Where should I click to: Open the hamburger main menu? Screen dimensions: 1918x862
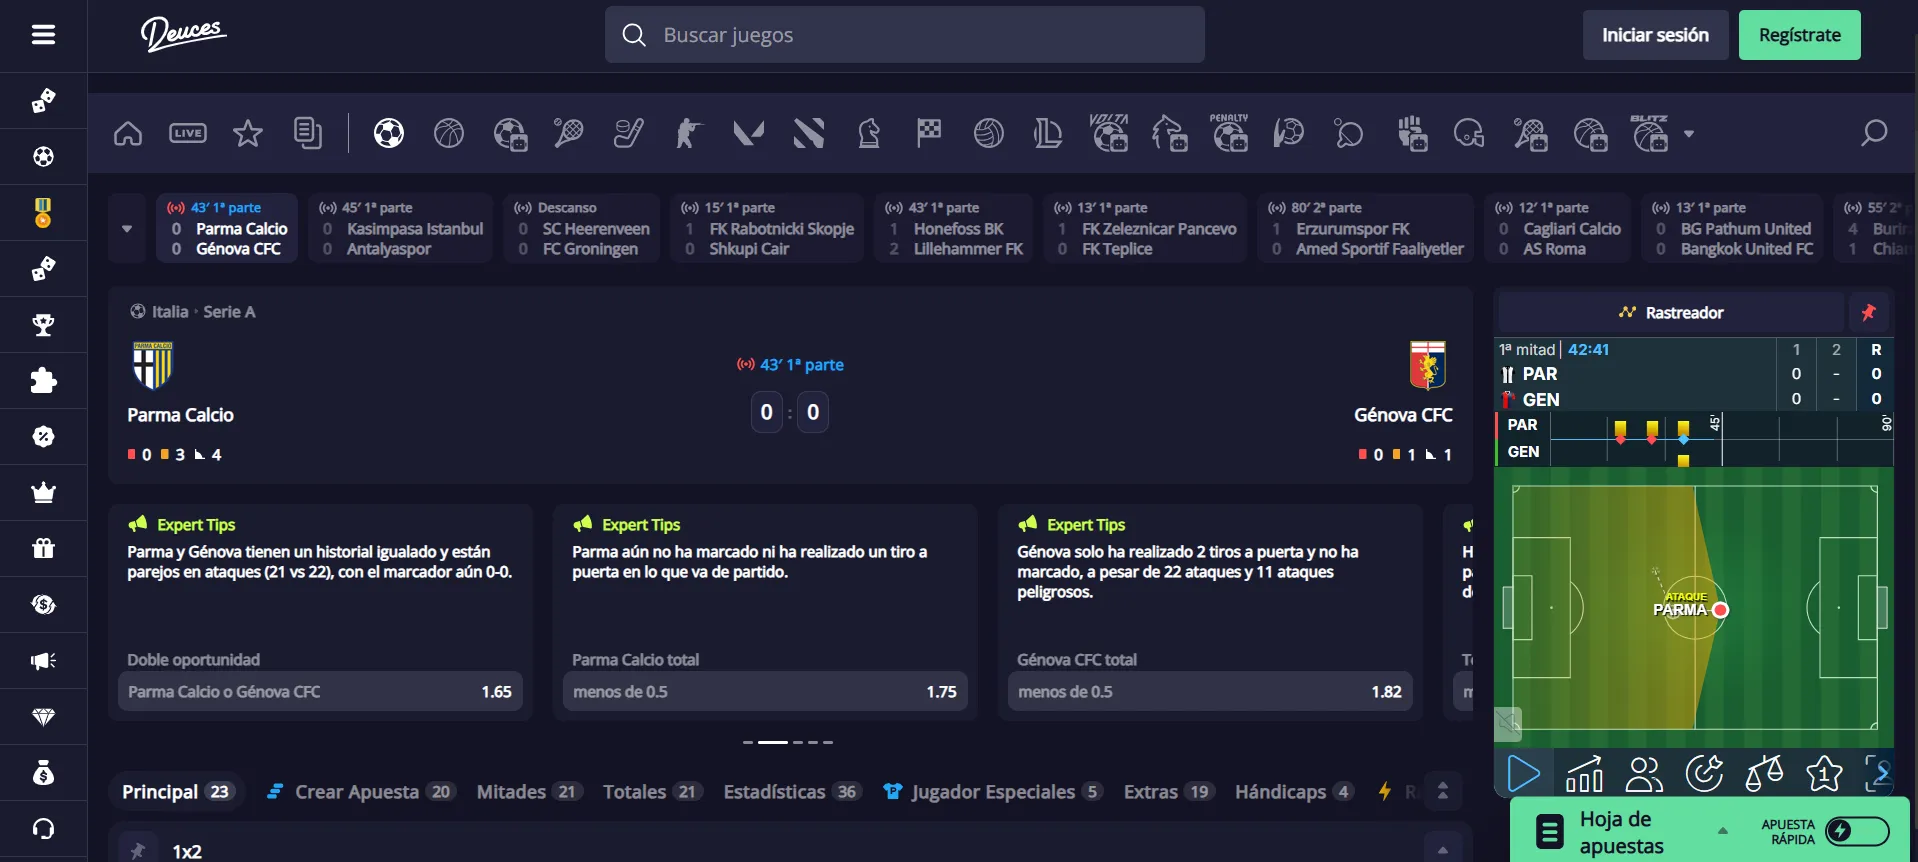click(x=43, y=35)
